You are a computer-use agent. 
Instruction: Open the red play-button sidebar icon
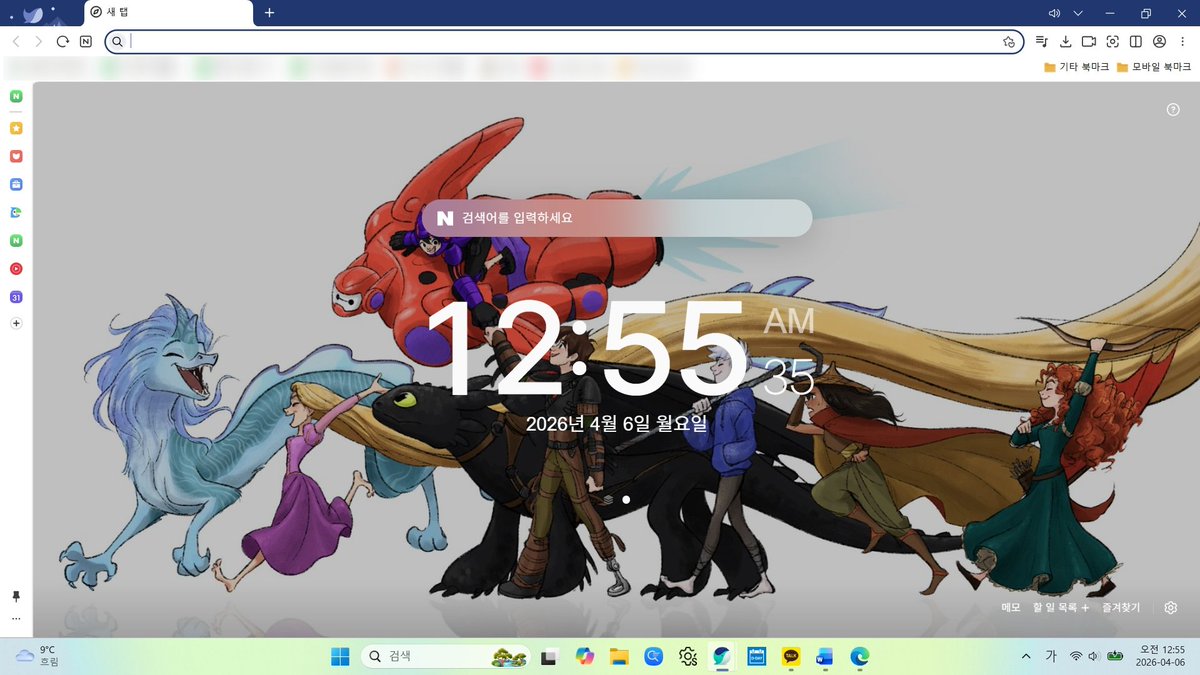point(16,268)
